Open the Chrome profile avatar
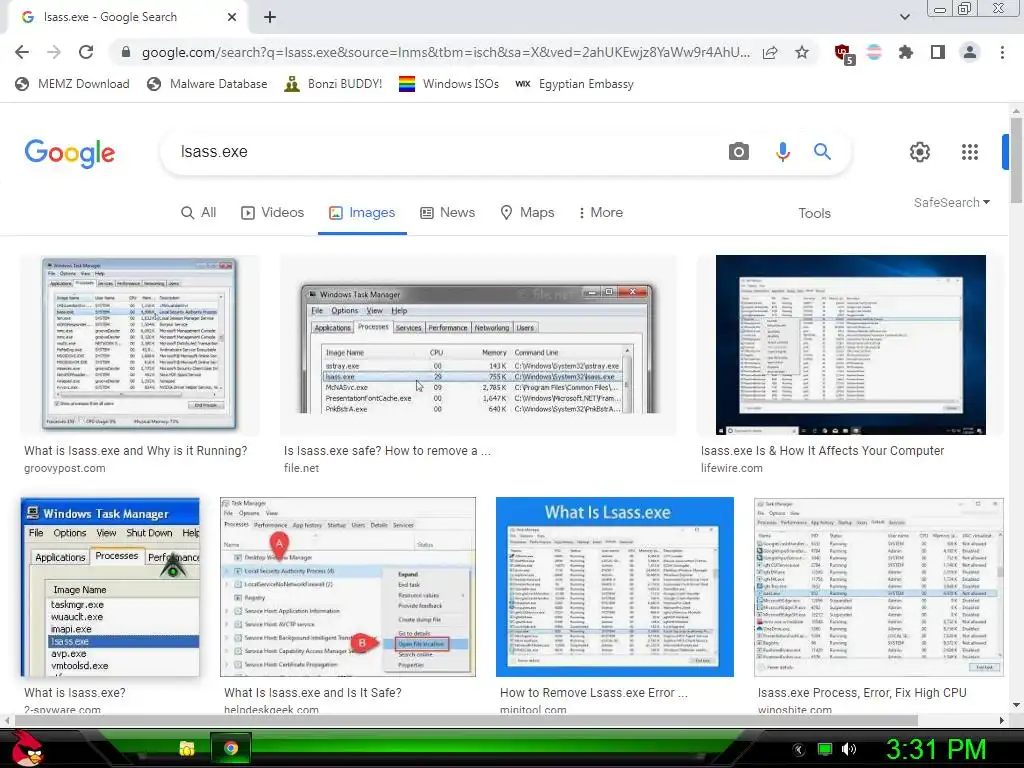The image size is (1024, 768). pos(970,52)
